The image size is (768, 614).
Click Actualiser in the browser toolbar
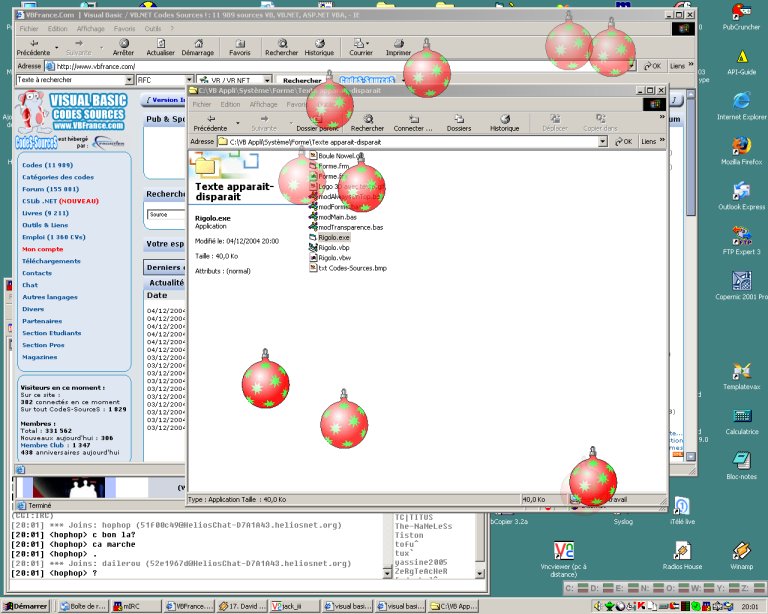coord(160,47)
